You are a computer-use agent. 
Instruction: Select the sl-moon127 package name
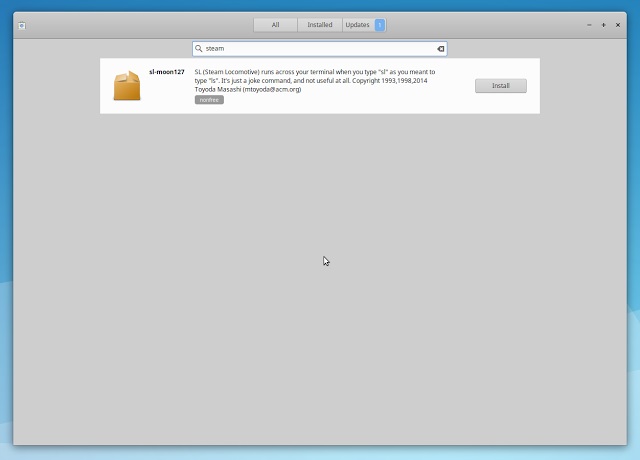167,72
